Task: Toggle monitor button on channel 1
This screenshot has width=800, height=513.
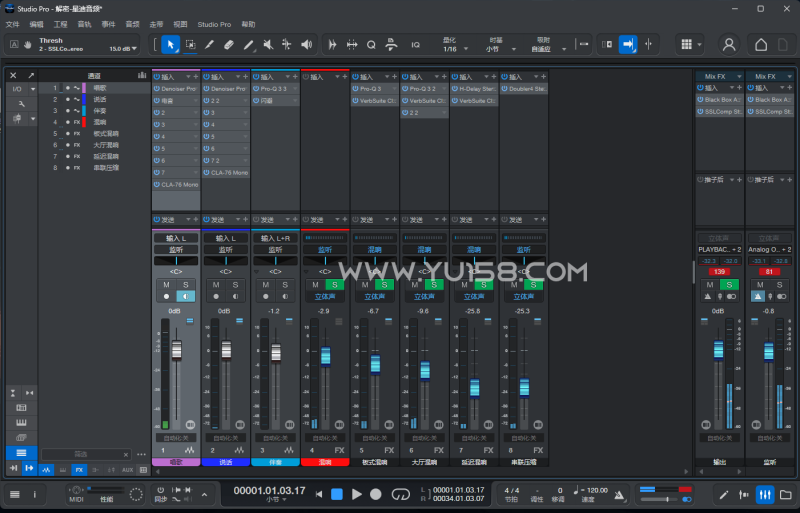Action: [x=186, y=297]
